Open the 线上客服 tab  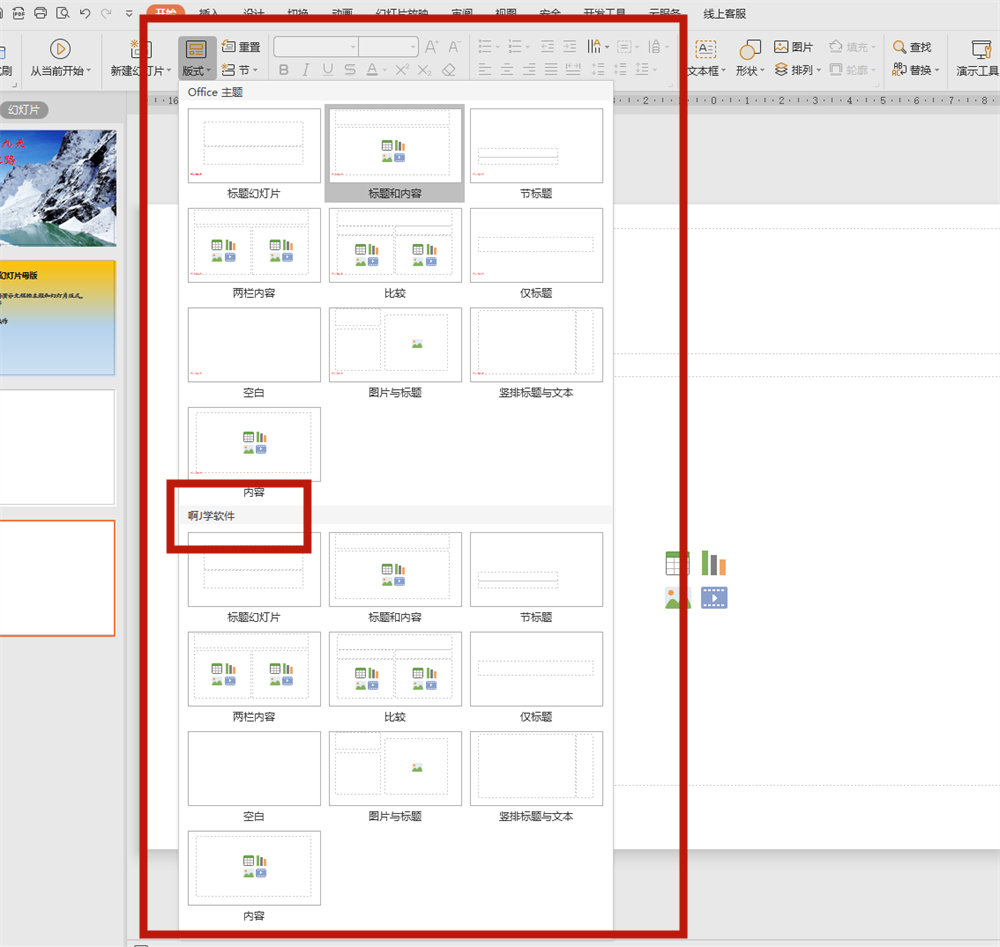click(x=724, y=13)
